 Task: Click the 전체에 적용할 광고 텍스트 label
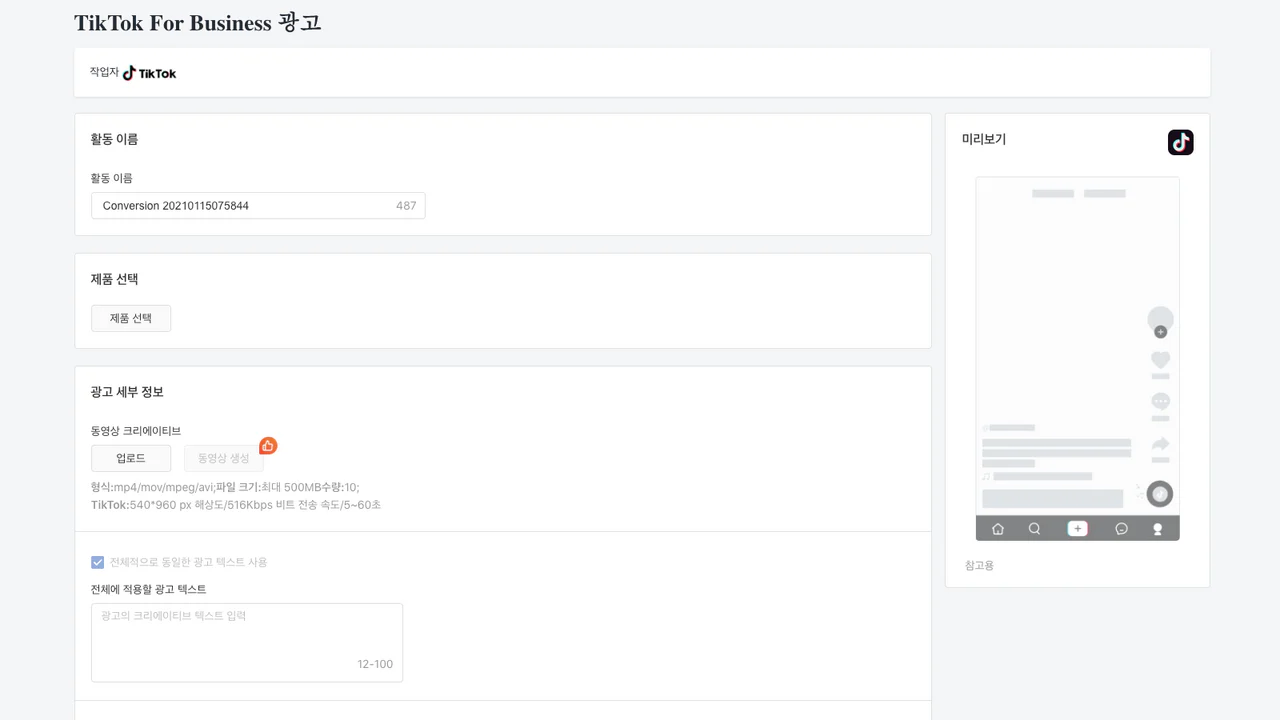pos(149,589)
